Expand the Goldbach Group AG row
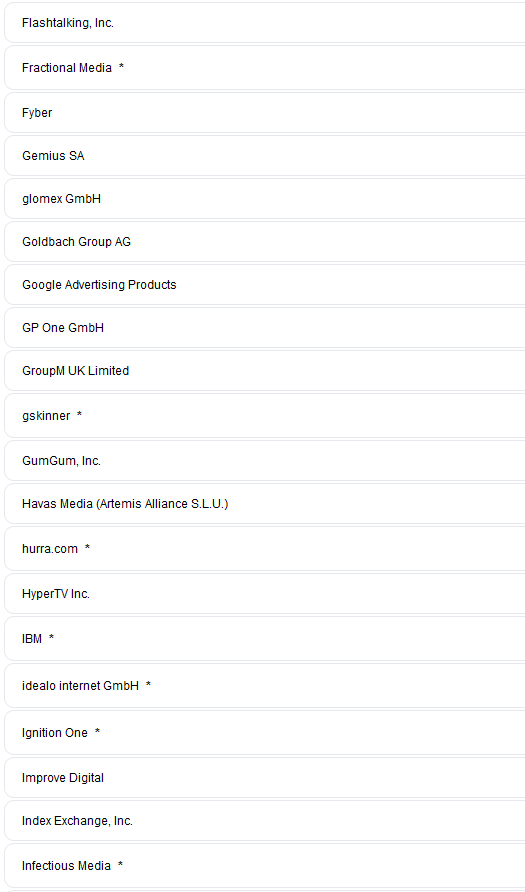This screenshot has width=525, height=892. 264,242
